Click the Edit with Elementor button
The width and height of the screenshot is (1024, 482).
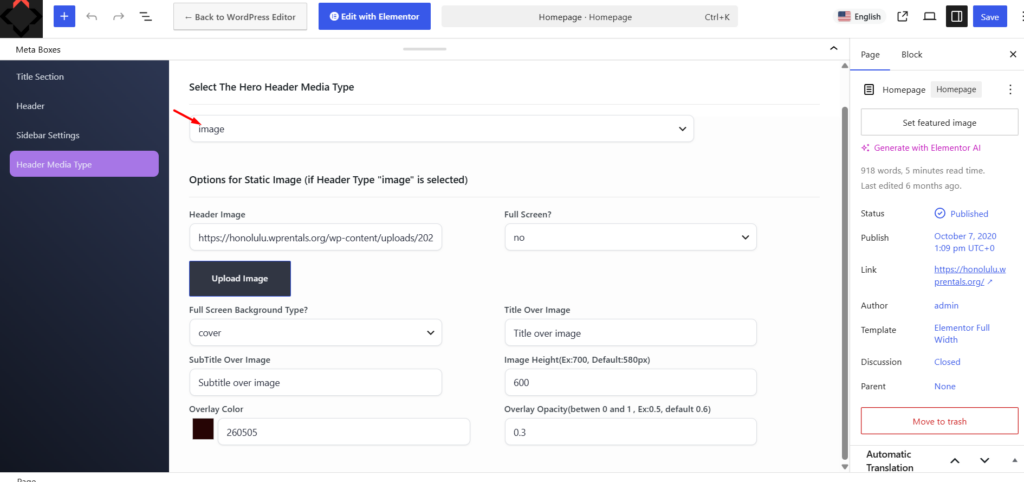[x=375, y=16]
